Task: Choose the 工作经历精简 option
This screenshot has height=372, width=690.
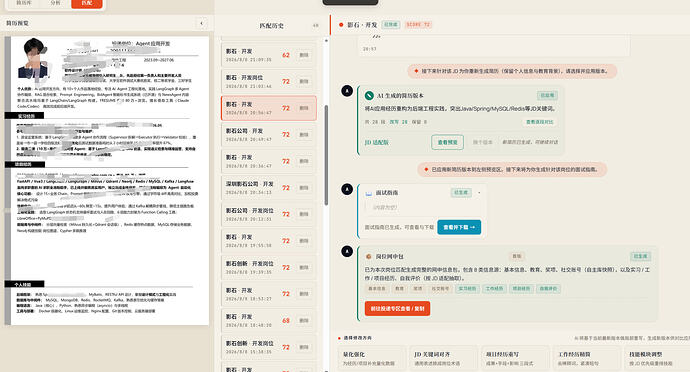Action: click(587, 358)
